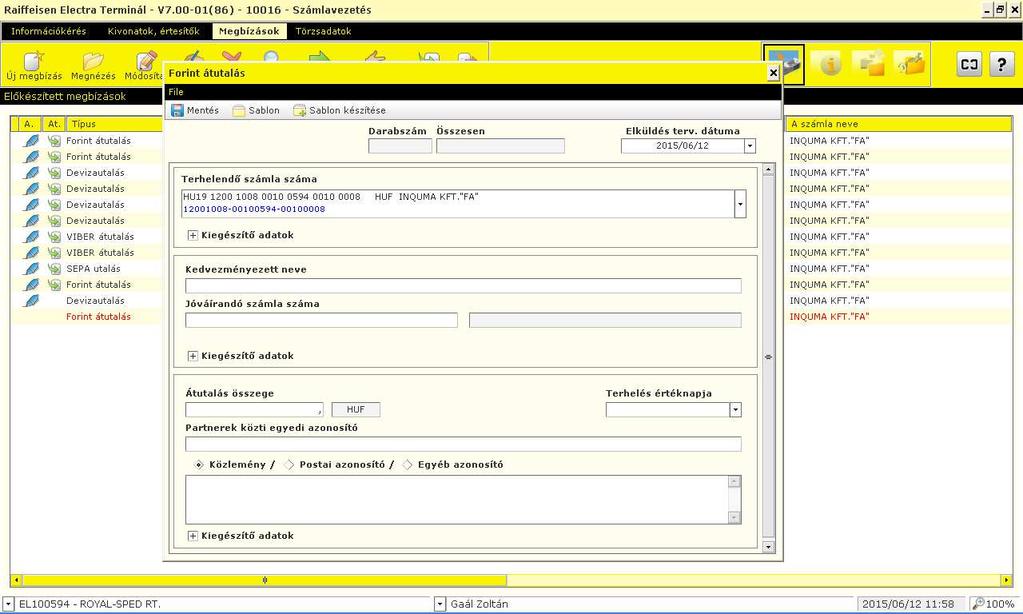Click the Mentés save button label

click(x=202, y=110)
